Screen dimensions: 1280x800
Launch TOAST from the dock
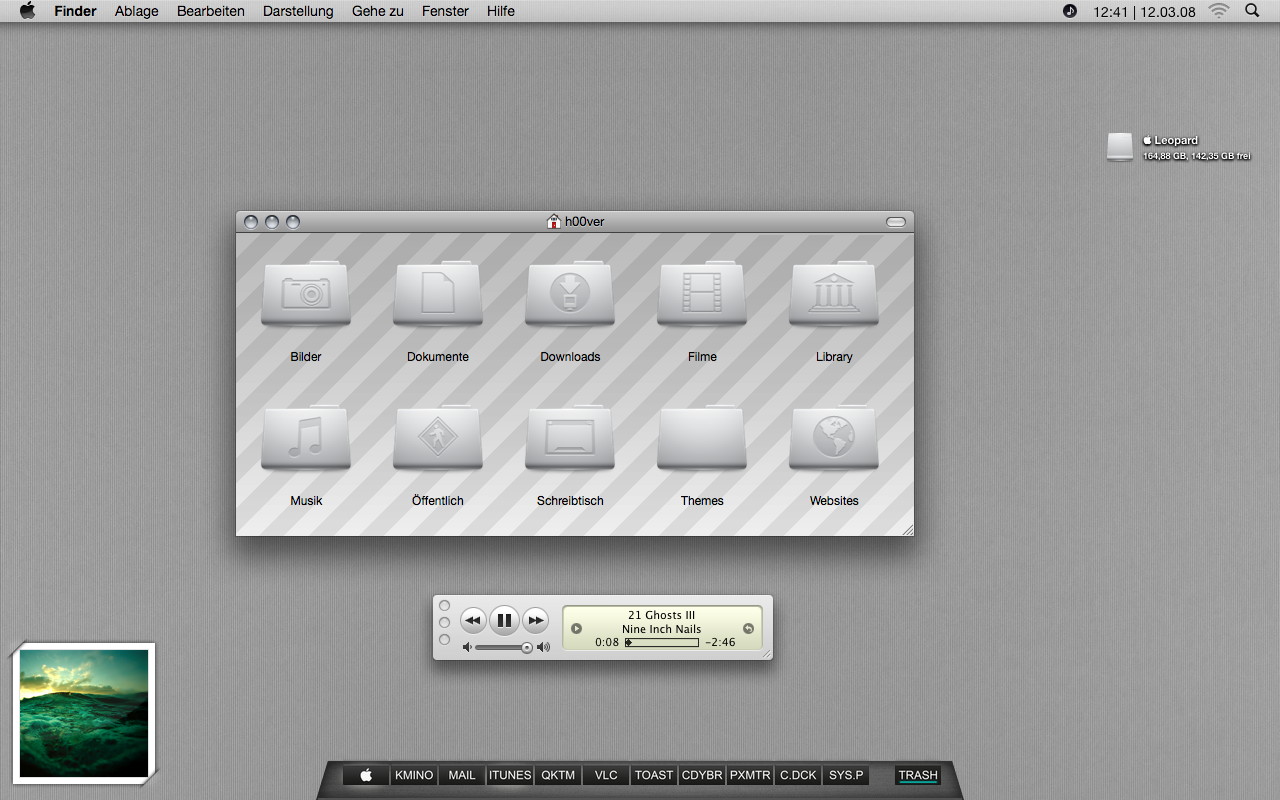[x=654, y=775]
